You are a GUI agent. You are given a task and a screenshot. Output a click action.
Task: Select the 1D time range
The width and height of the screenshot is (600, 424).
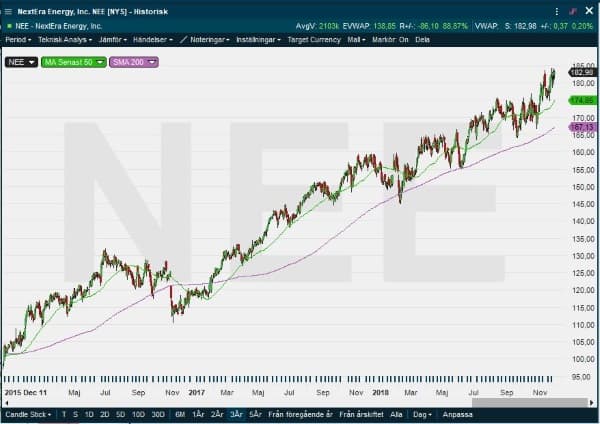pyautogui.click(x=89, y=414)
